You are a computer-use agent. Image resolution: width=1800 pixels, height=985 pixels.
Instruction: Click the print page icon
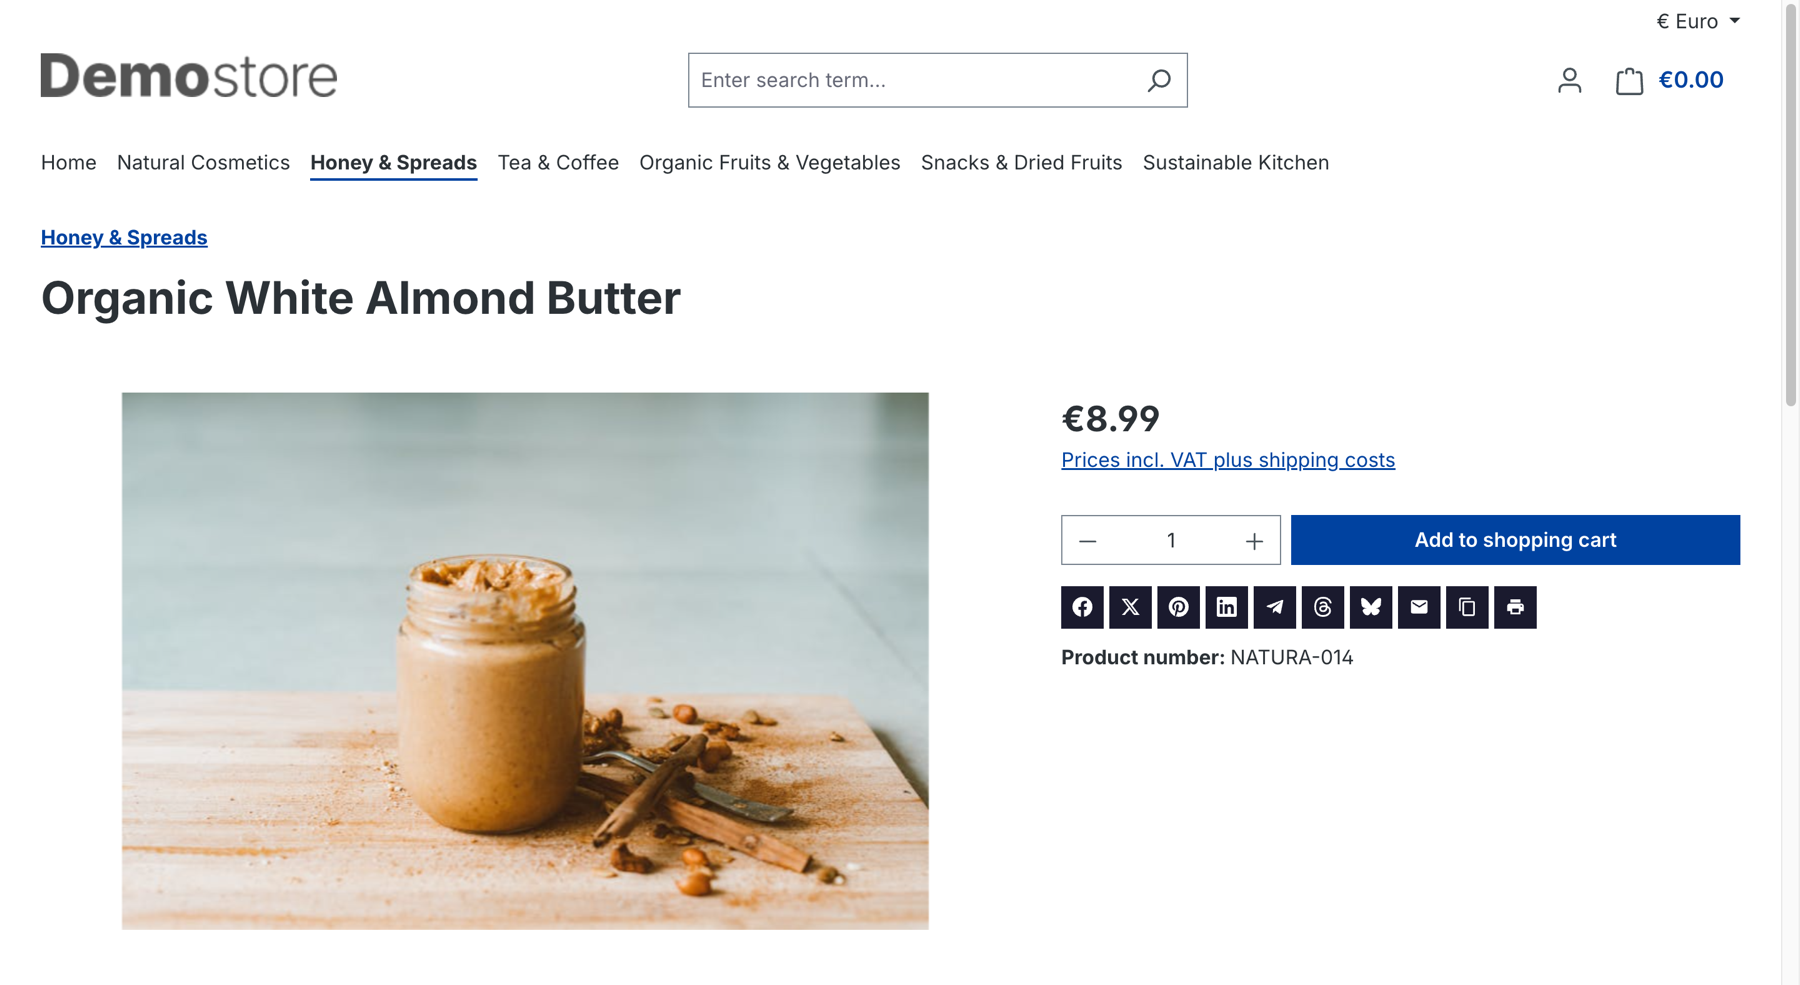(1515, 607)
